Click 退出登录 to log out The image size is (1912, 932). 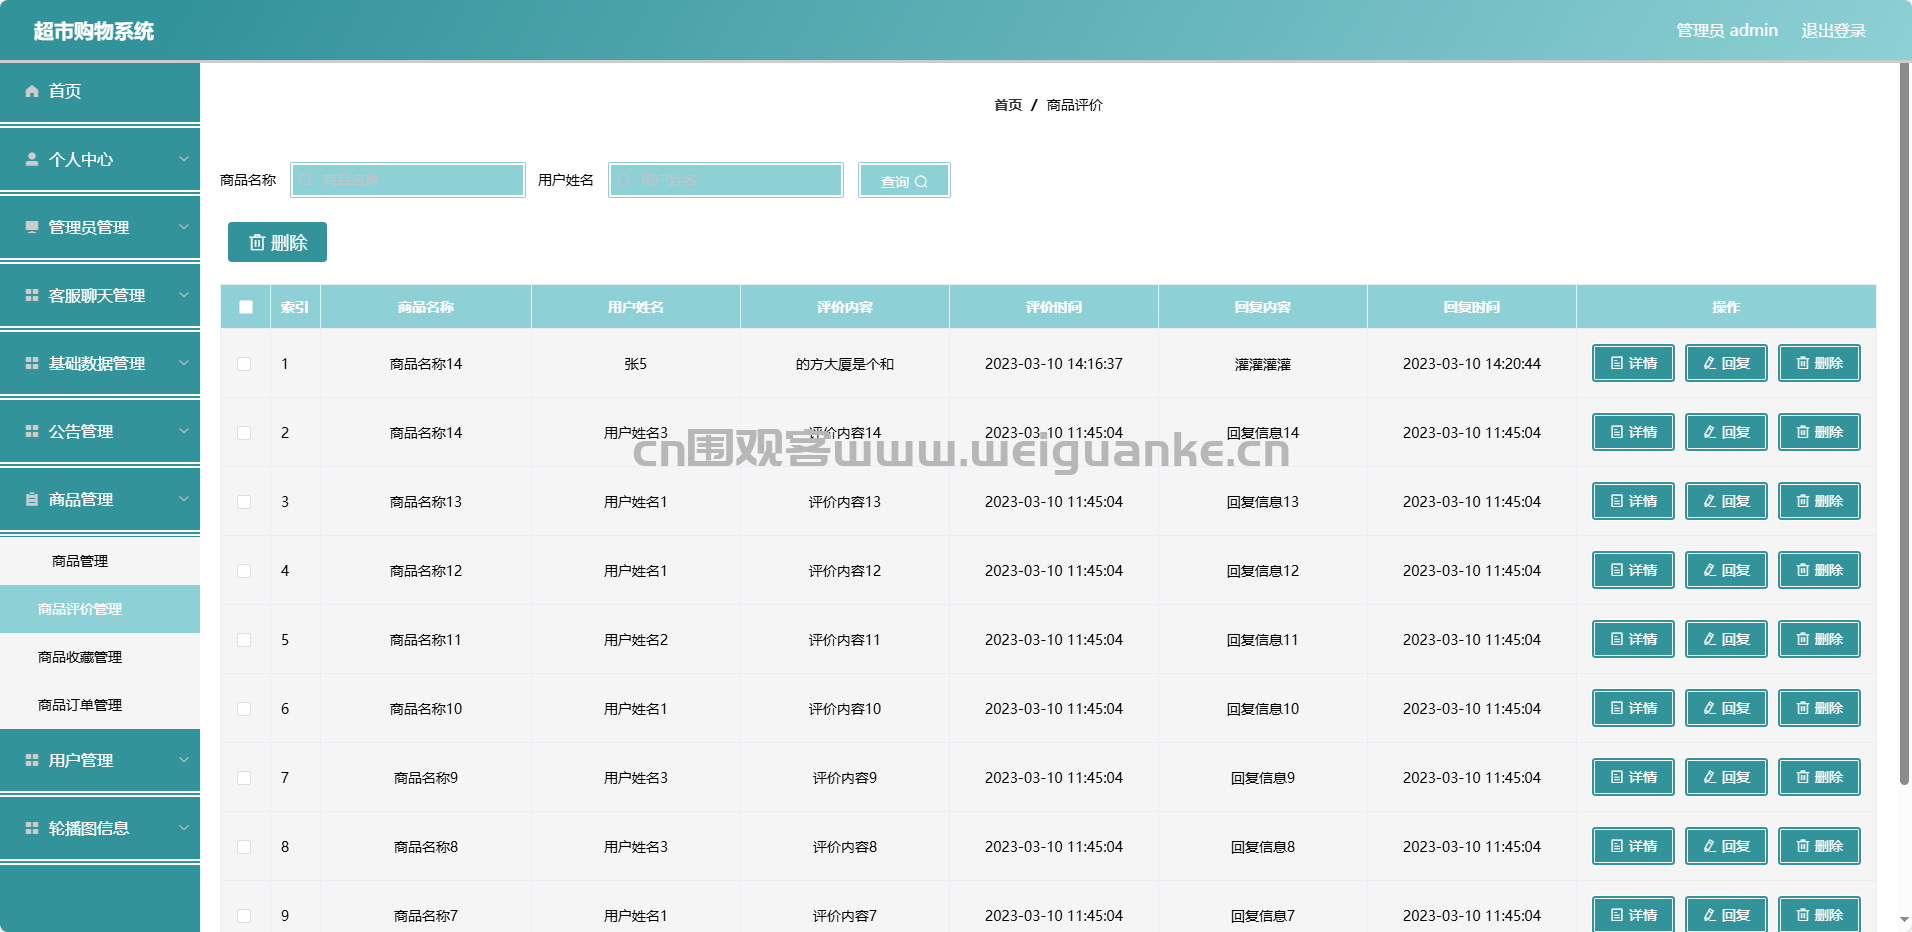coord(1833,31)
